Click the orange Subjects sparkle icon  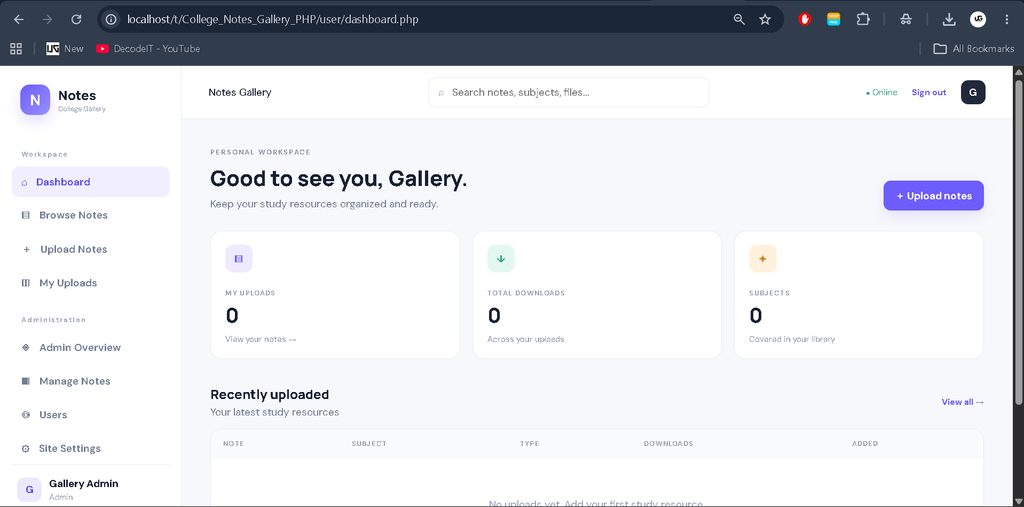click(762, 259)
